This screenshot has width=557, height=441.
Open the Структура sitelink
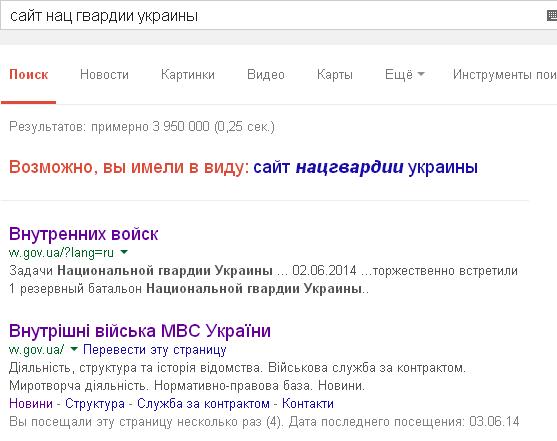point(95,404)
